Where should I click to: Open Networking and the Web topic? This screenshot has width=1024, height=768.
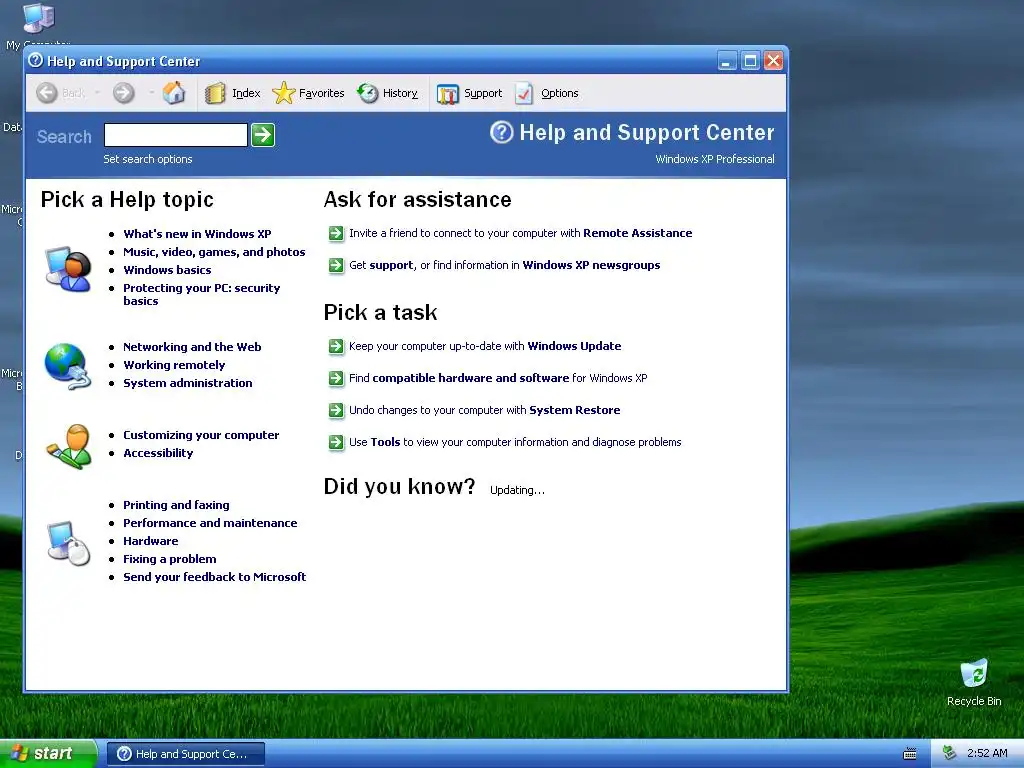coord(192,347)
